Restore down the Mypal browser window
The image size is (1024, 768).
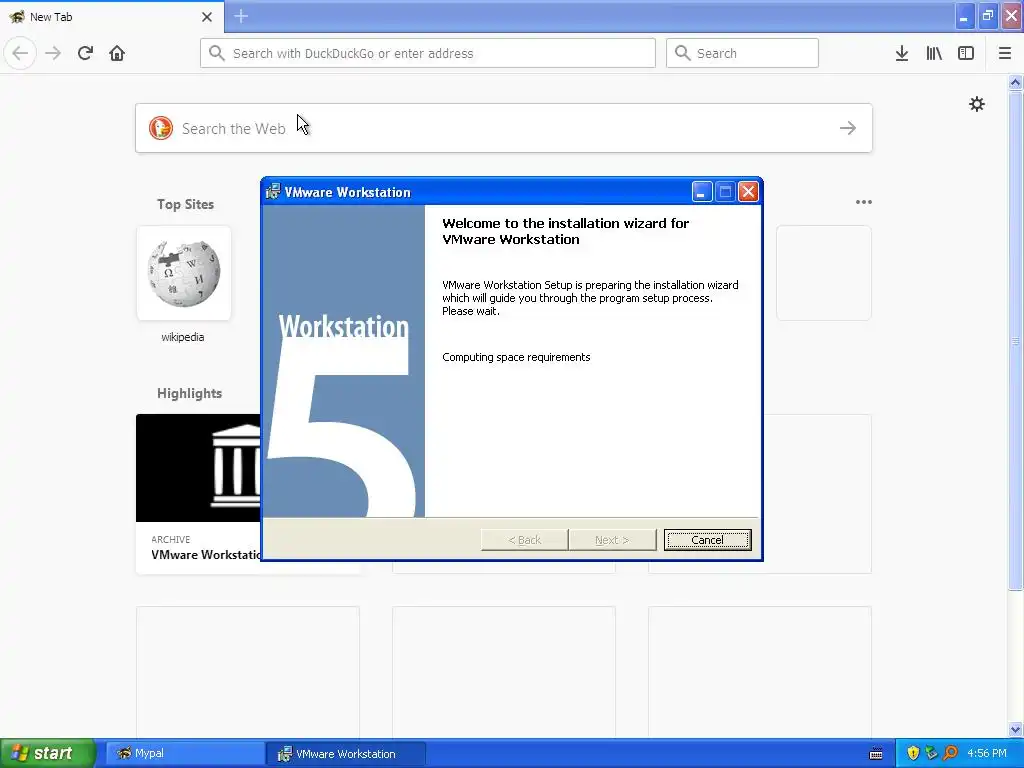(988, 16)
